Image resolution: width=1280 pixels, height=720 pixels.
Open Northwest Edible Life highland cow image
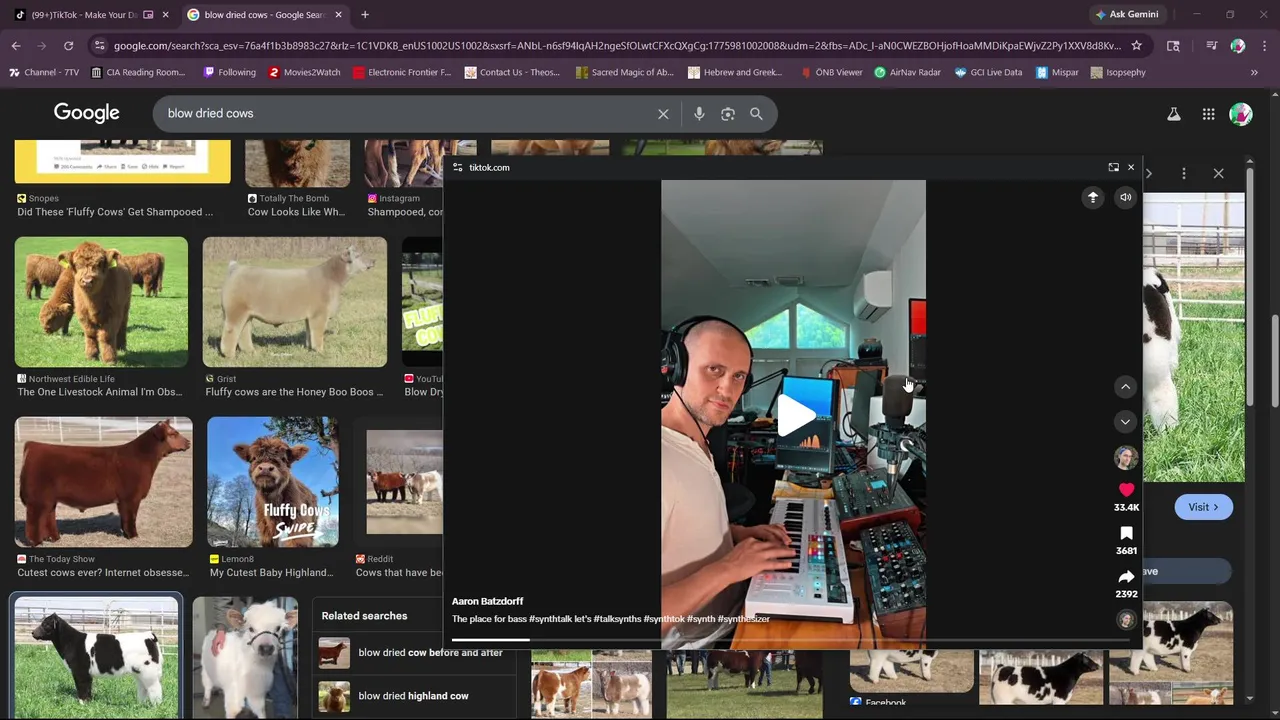[x=101, y=302]
